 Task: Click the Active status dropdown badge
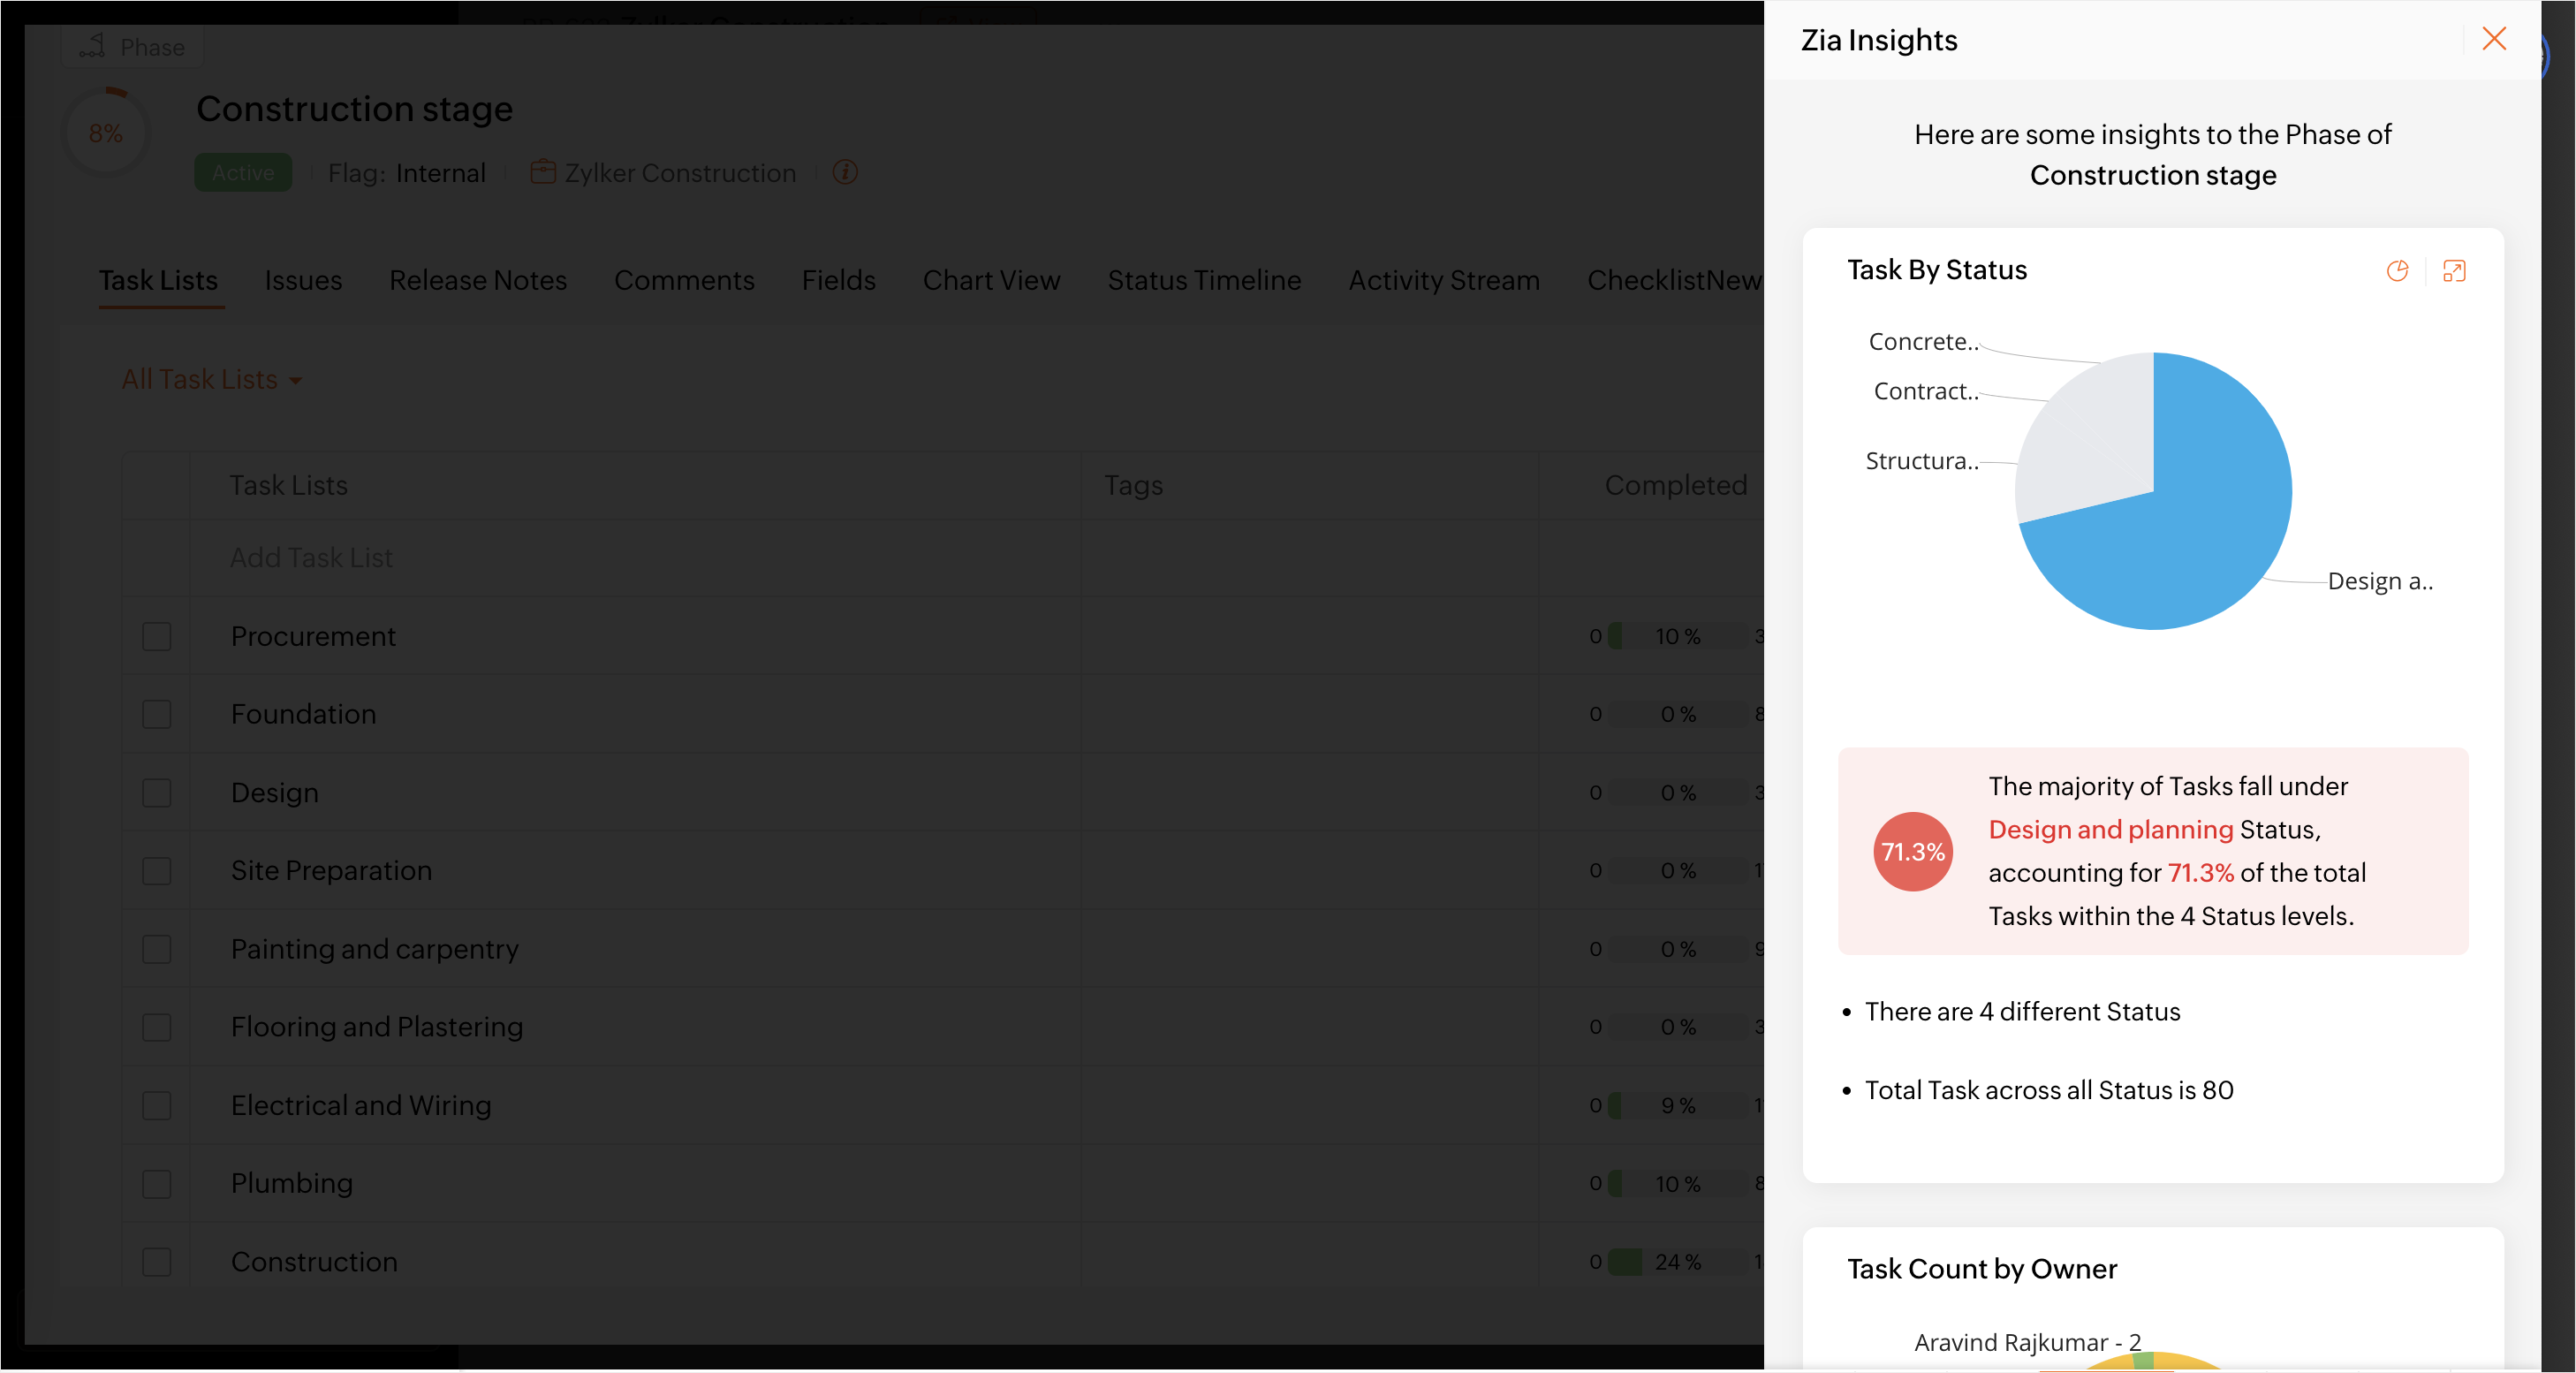(243, 172)
